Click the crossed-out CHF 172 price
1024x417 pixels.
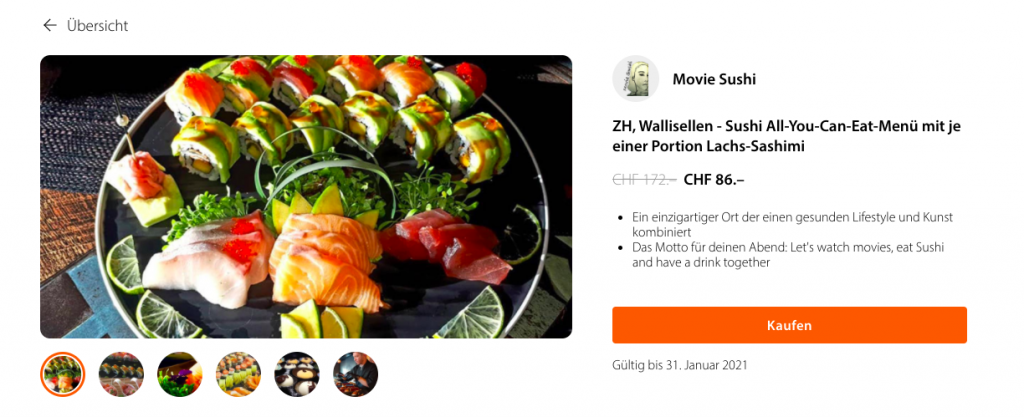[644, 180]
